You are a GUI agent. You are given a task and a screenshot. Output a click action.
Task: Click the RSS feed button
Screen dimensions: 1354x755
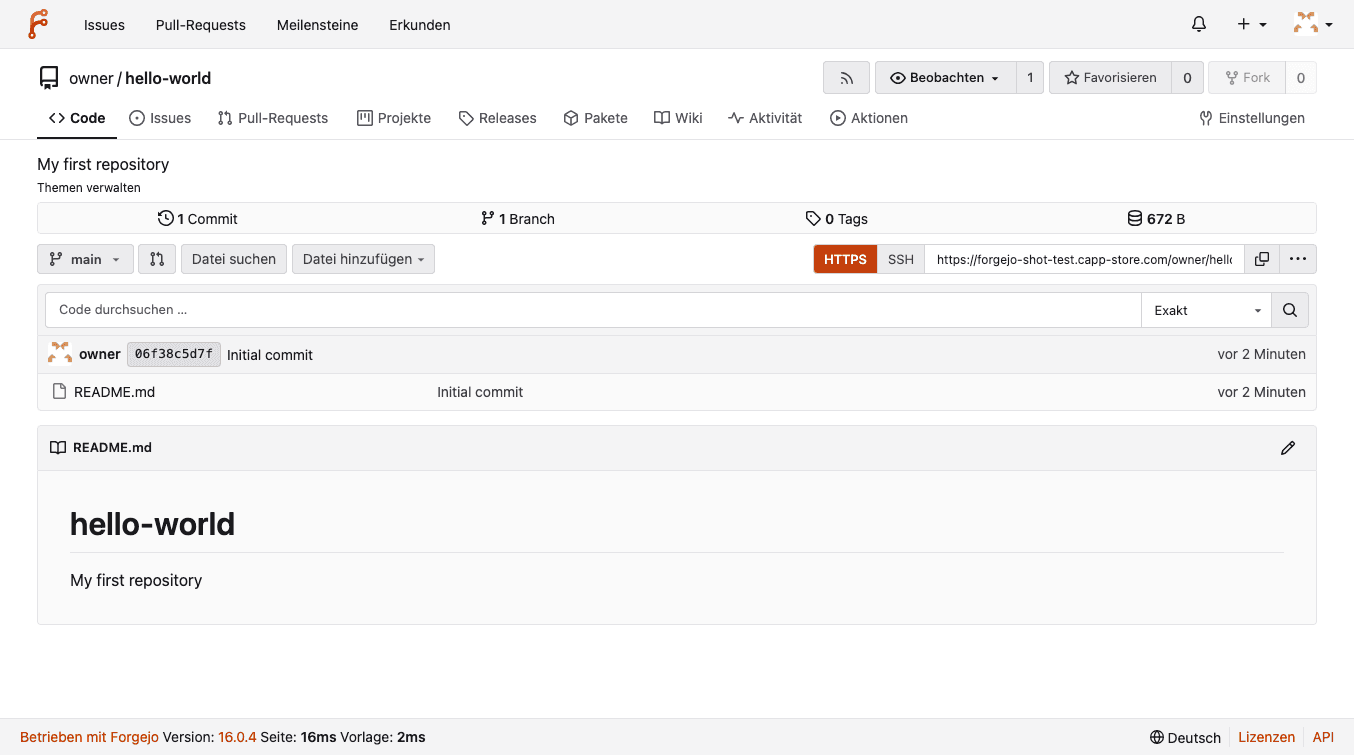pos(847,78)
